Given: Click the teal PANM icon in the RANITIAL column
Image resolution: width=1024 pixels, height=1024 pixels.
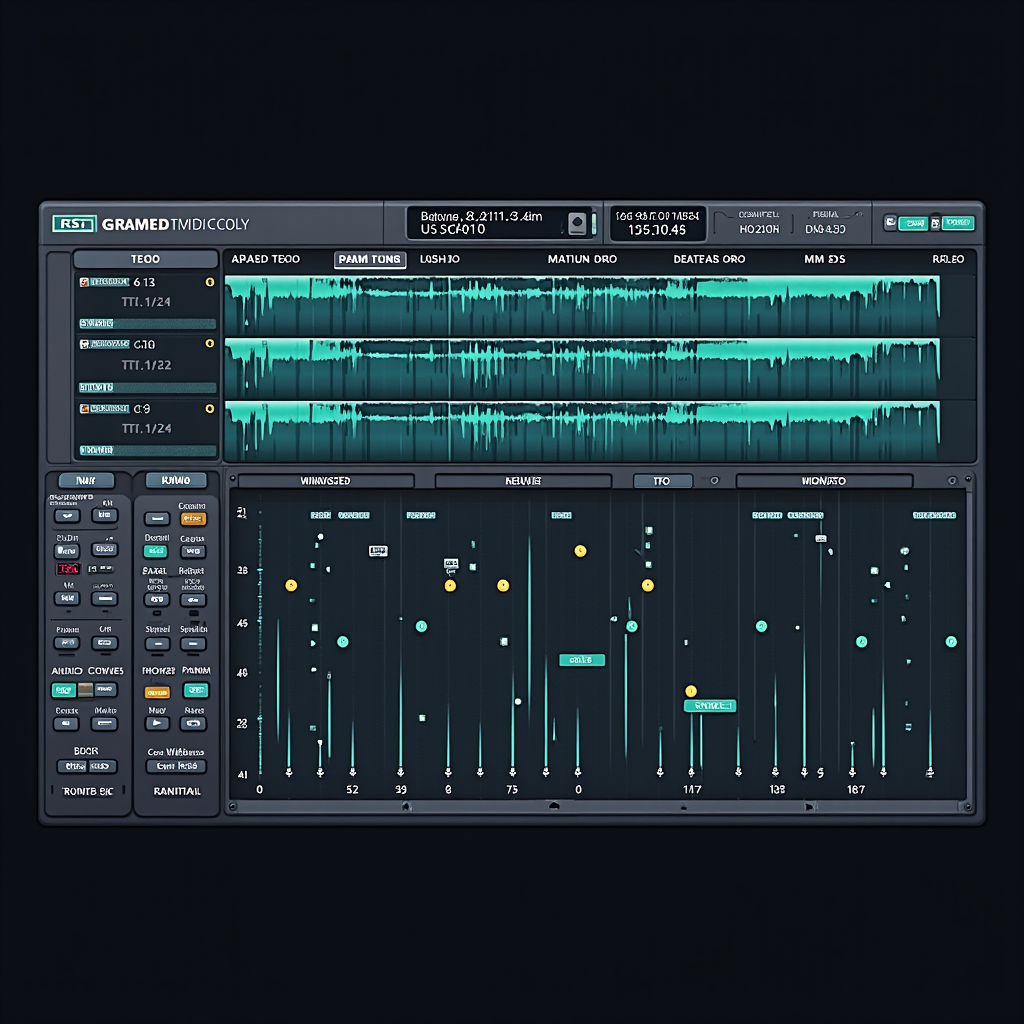Looking at the screenshot, I should point(197,692).
